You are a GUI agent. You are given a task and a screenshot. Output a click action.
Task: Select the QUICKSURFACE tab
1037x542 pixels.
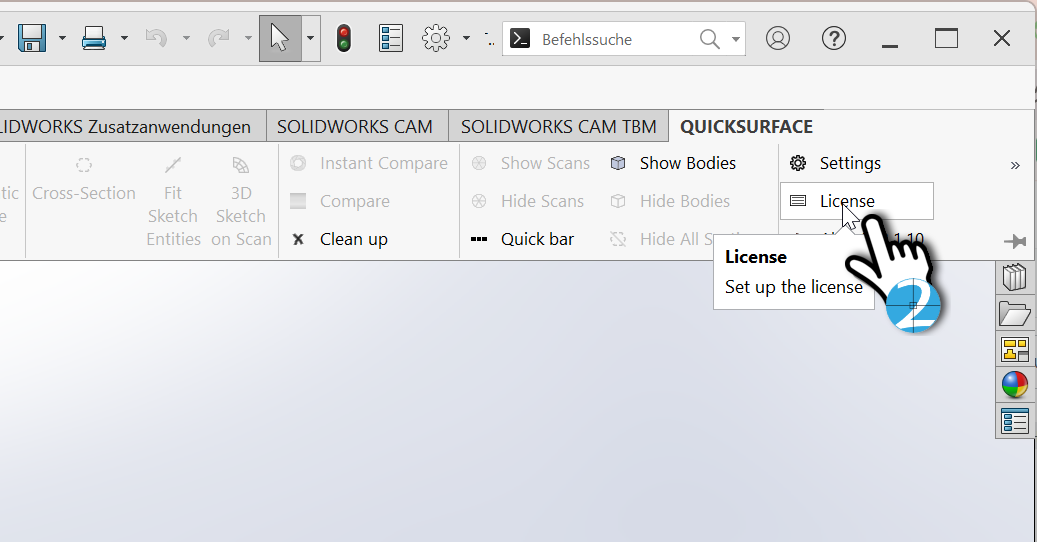(x=747, y=126)
